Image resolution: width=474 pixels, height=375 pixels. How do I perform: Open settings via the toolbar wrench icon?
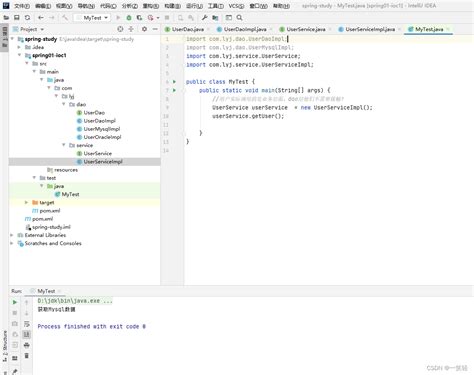pyautogui.click(x=205, y=18)
